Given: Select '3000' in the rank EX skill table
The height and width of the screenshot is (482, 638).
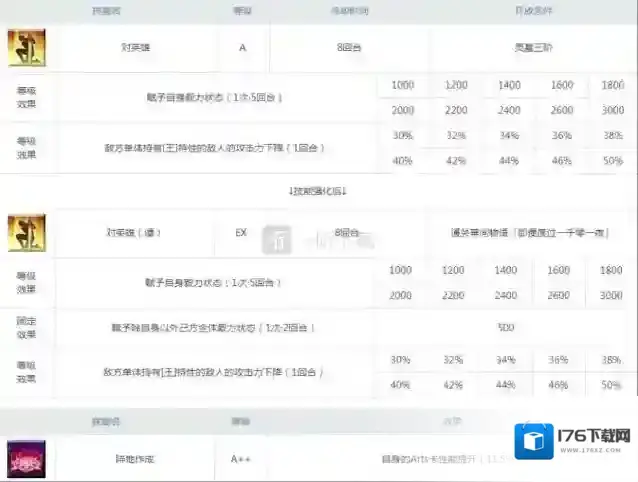Looking at the screenshot, I should click(611, 295).
